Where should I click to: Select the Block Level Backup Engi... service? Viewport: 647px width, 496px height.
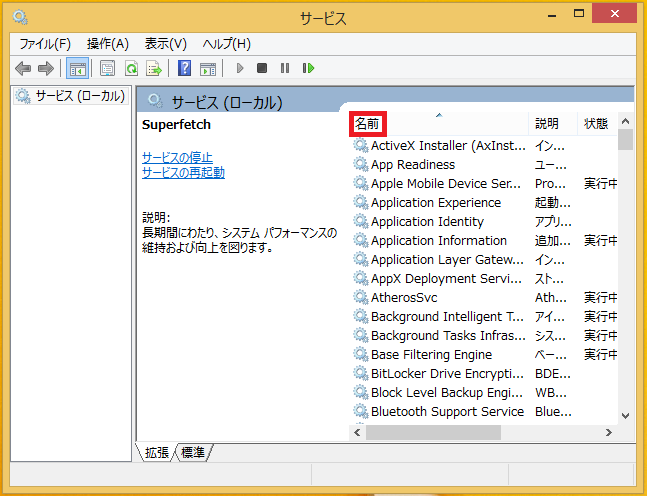tap(447, 392)
